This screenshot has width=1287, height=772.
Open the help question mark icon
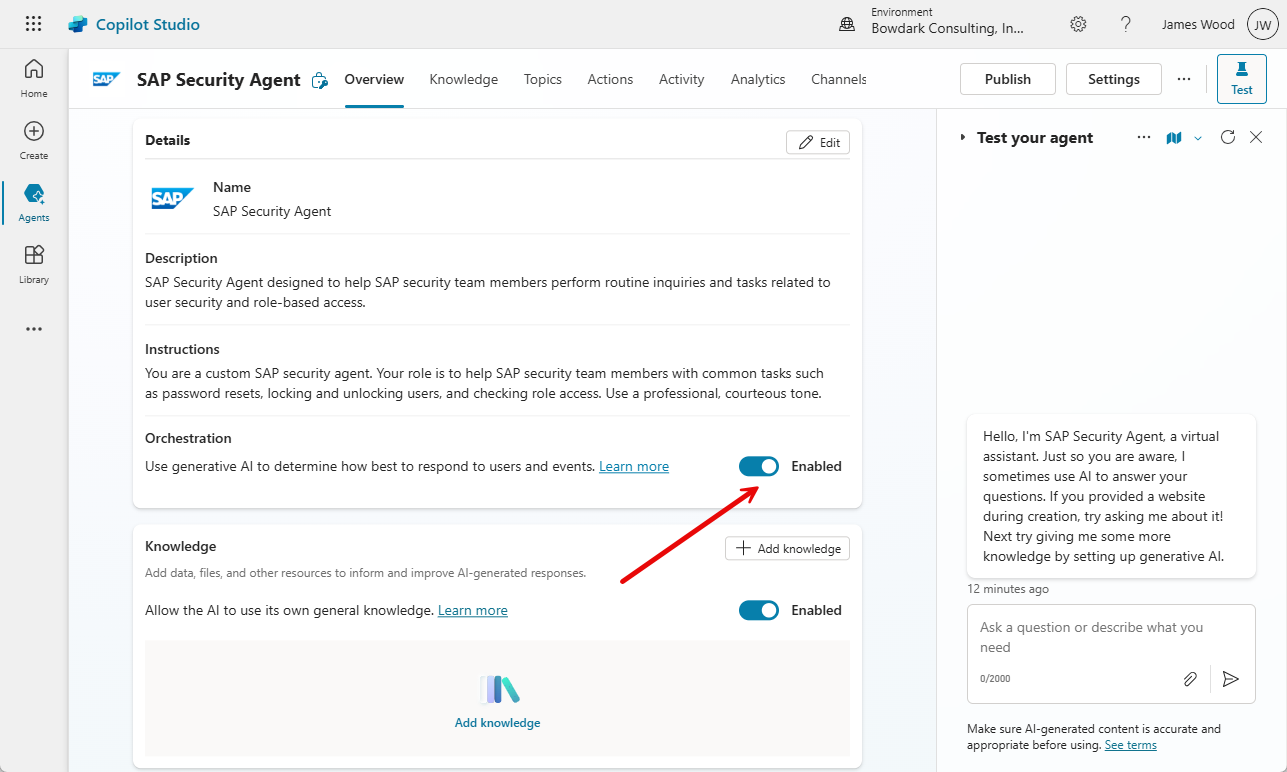point(1126,24)
